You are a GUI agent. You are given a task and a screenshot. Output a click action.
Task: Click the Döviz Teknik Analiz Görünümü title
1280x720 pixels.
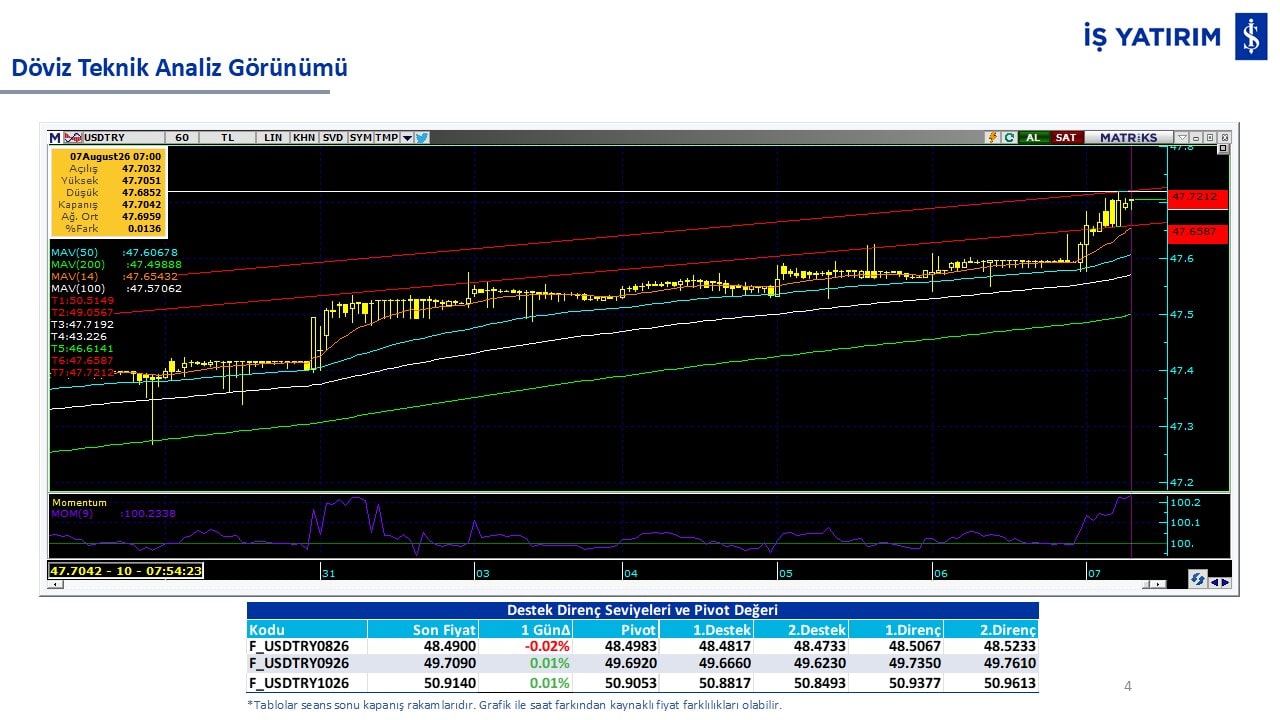coord(179,68)
